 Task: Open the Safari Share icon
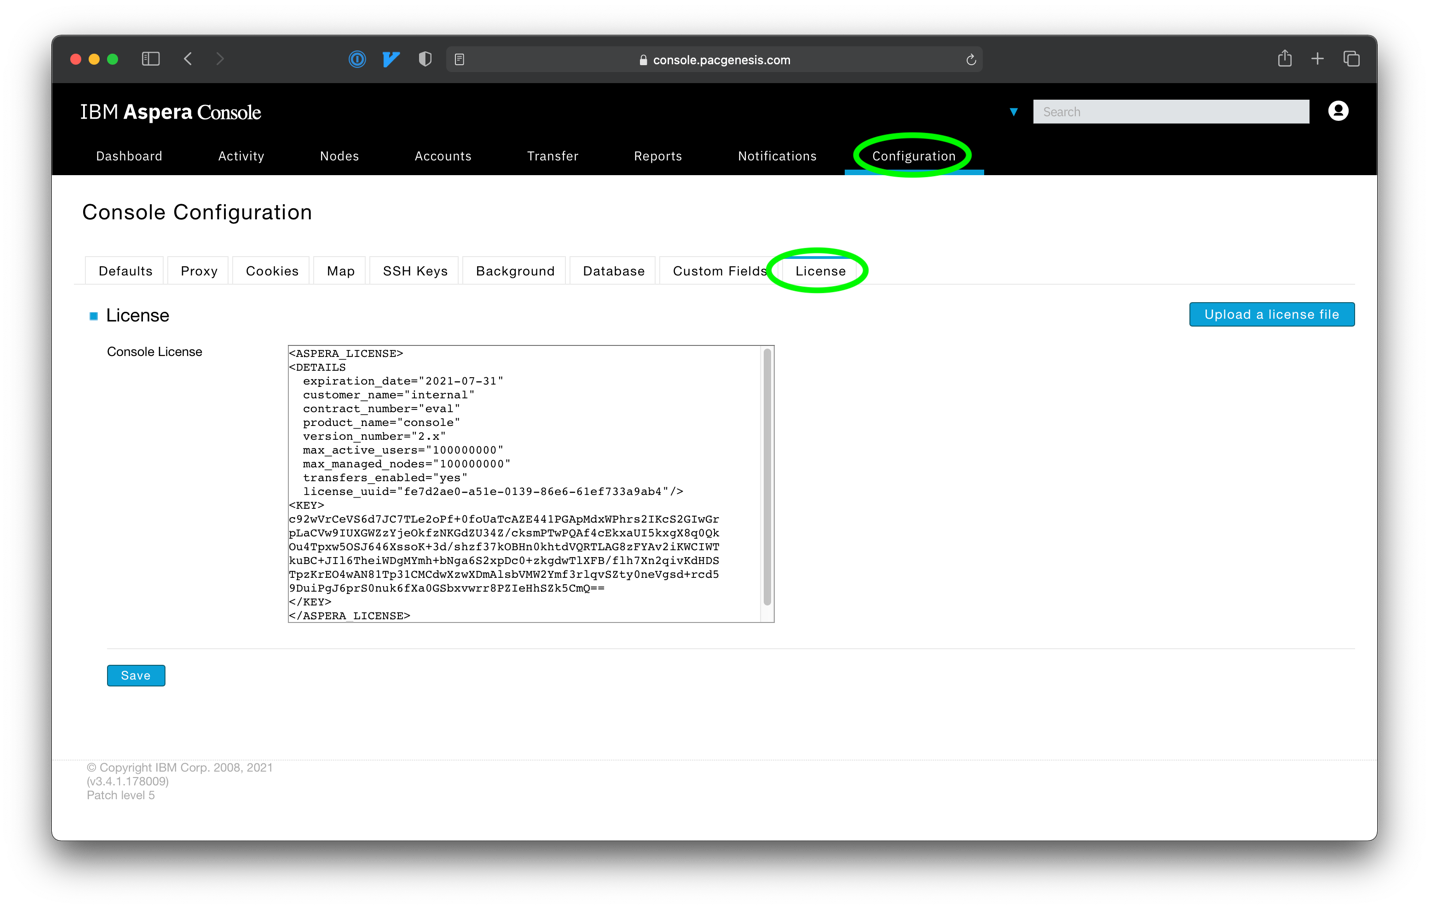(x=1285, y=59)
